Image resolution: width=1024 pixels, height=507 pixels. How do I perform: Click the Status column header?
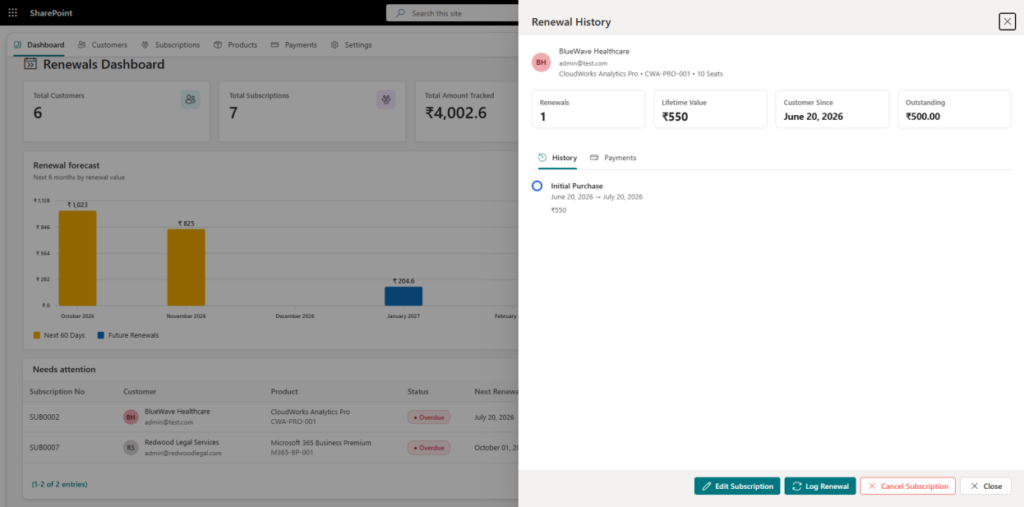[418, 391]
